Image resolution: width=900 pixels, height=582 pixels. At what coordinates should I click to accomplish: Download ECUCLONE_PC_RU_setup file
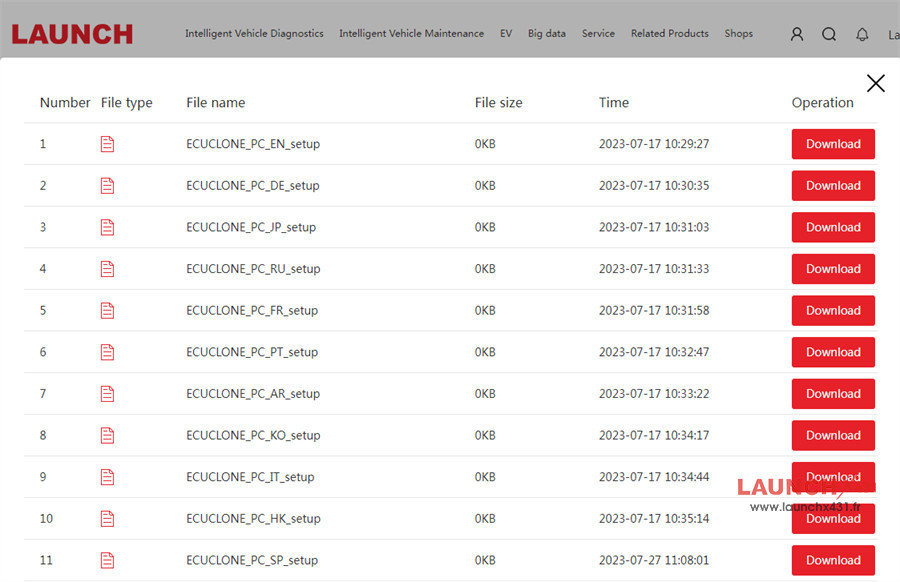[833, 269]
